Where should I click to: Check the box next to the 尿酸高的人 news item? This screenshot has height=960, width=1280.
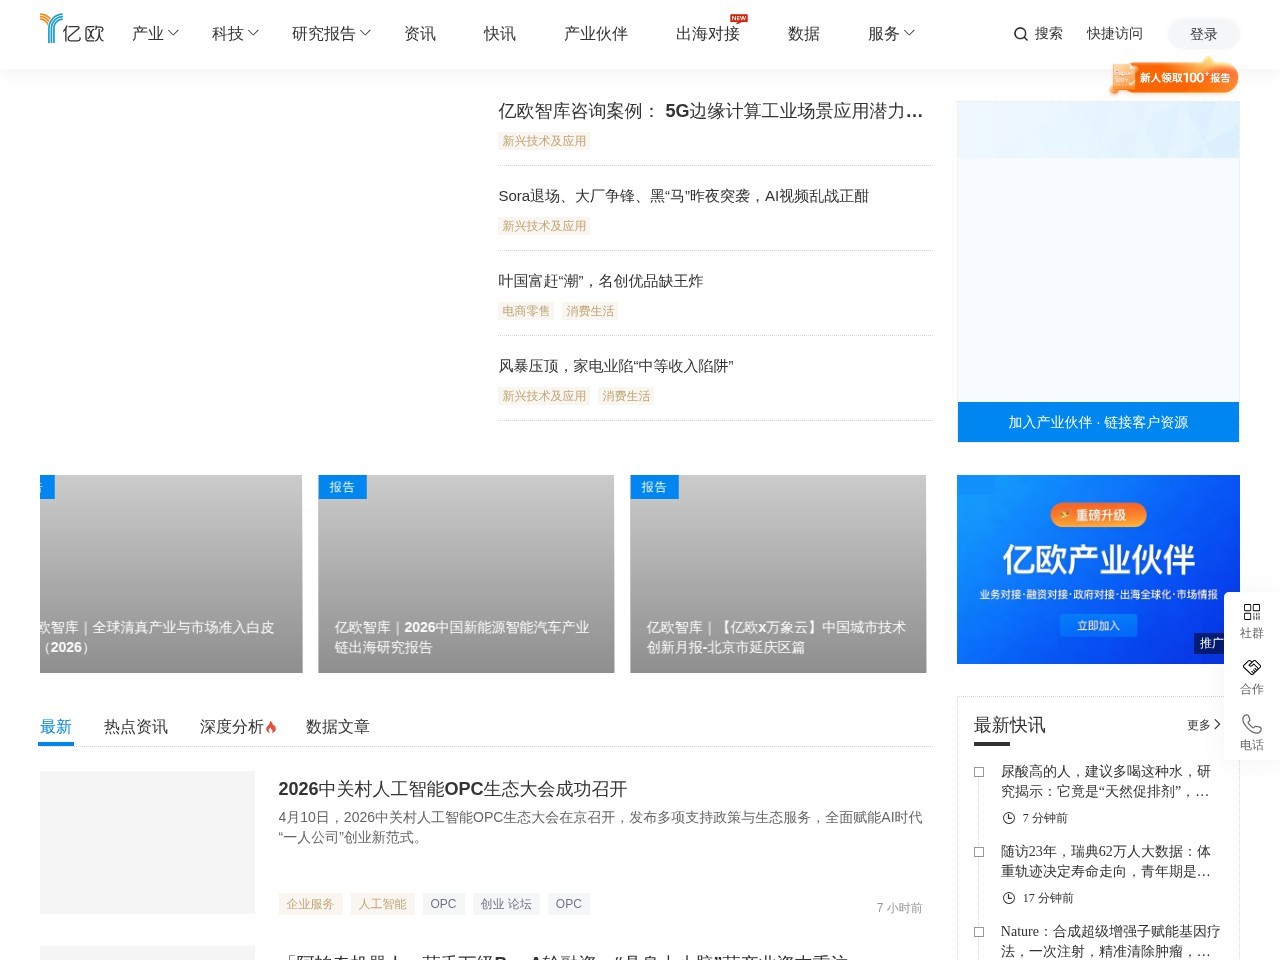(978, 771)
